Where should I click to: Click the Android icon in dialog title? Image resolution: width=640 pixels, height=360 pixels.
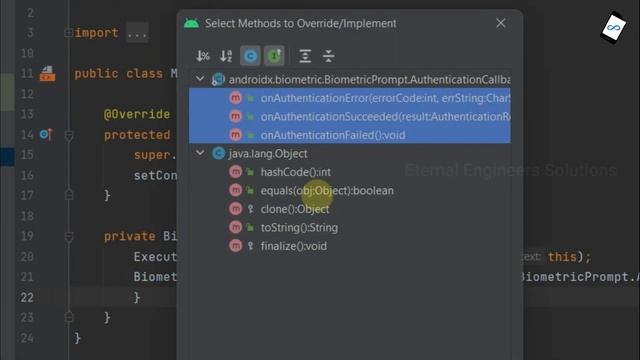click(x=191, y=23)
